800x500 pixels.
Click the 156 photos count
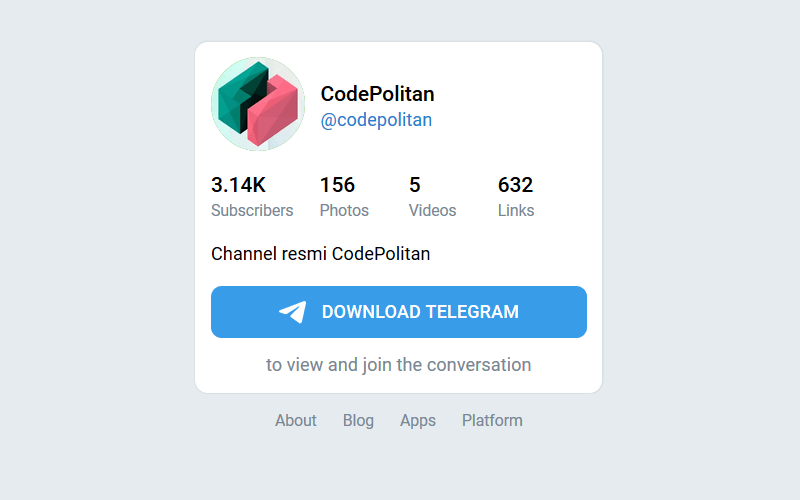(337, 185)
